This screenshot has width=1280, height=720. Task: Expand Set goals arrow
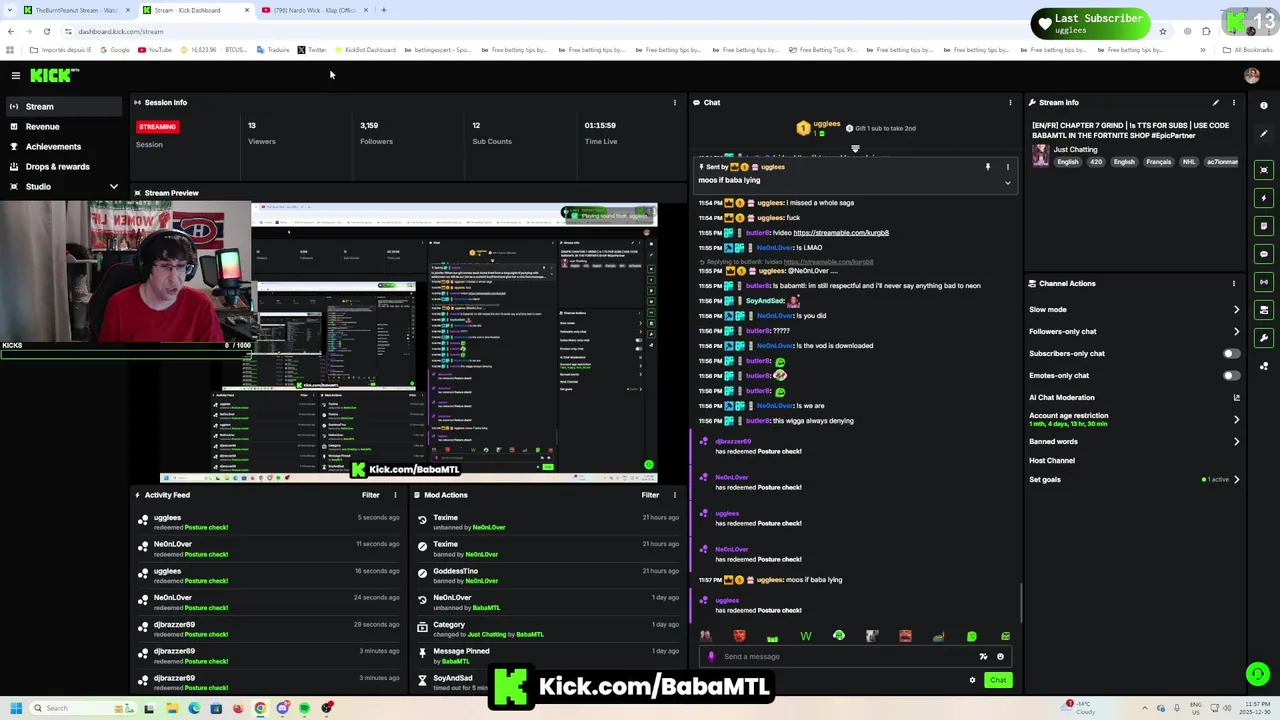point(1236,479)
